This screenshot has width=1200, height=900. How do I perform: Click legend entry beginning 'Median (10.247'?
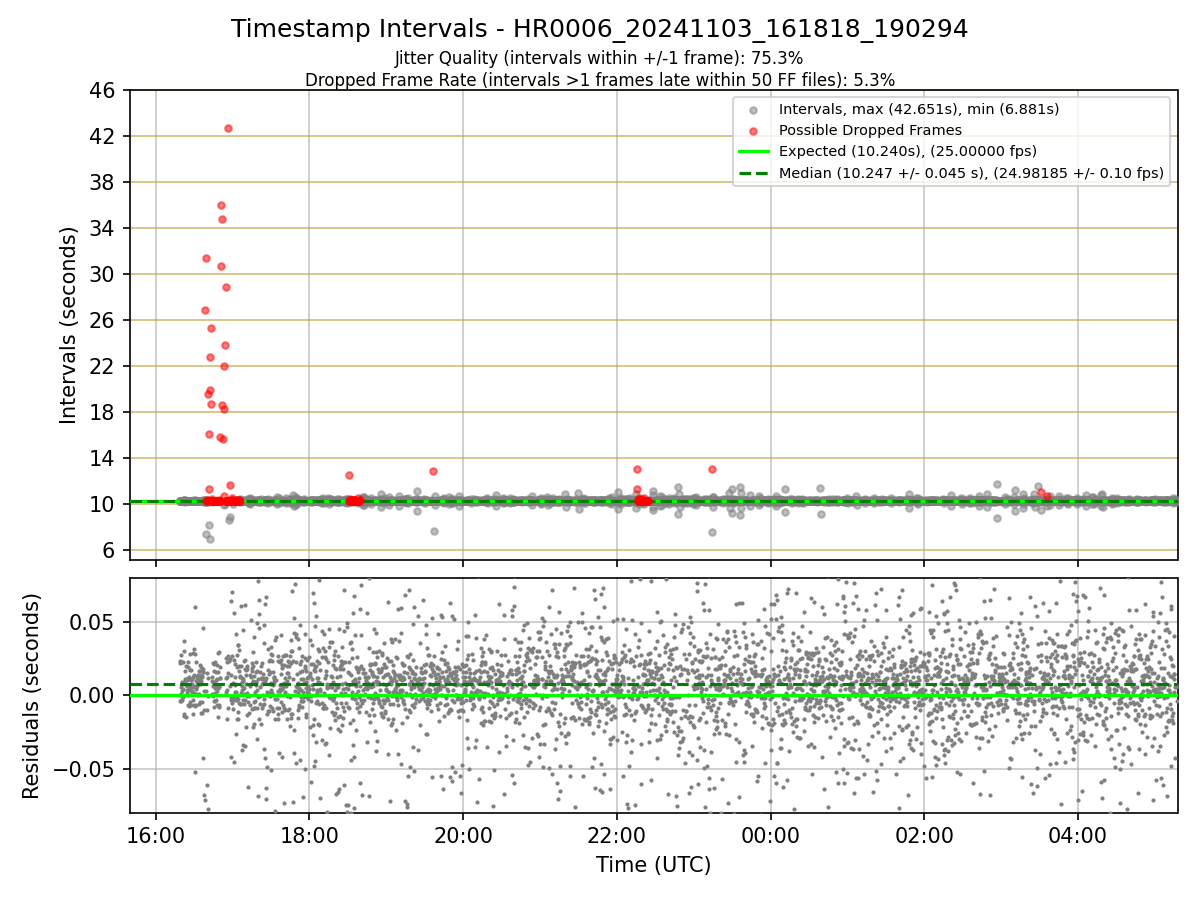971,173
